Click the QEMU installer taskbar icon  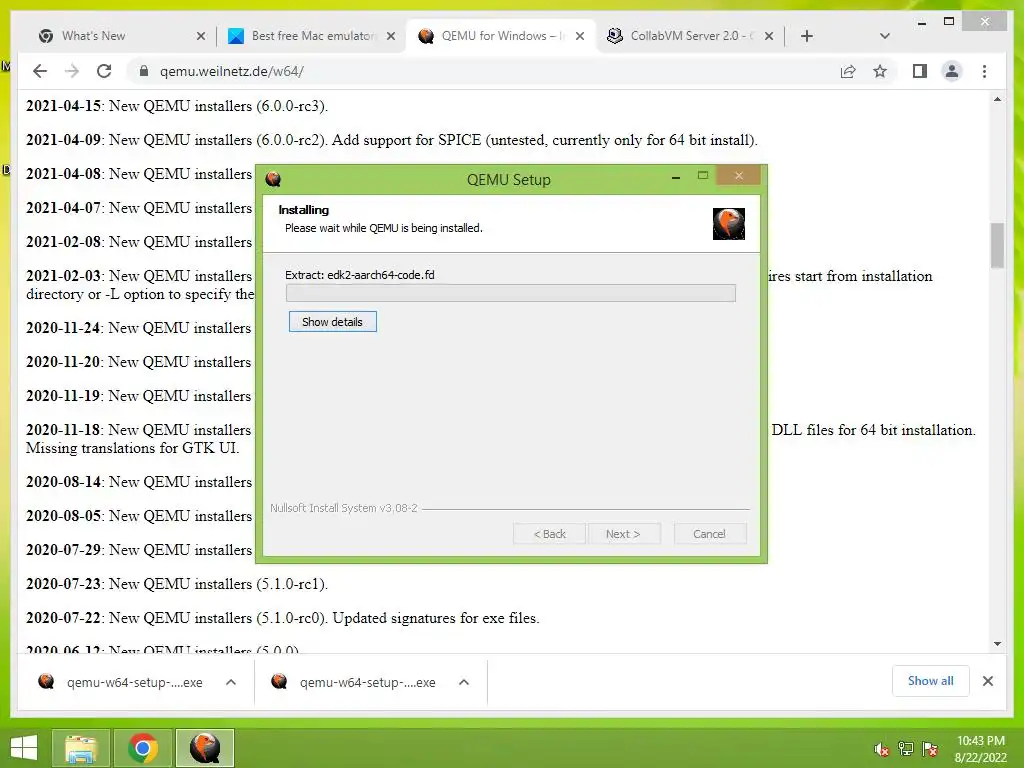click(x=204, y=748)
